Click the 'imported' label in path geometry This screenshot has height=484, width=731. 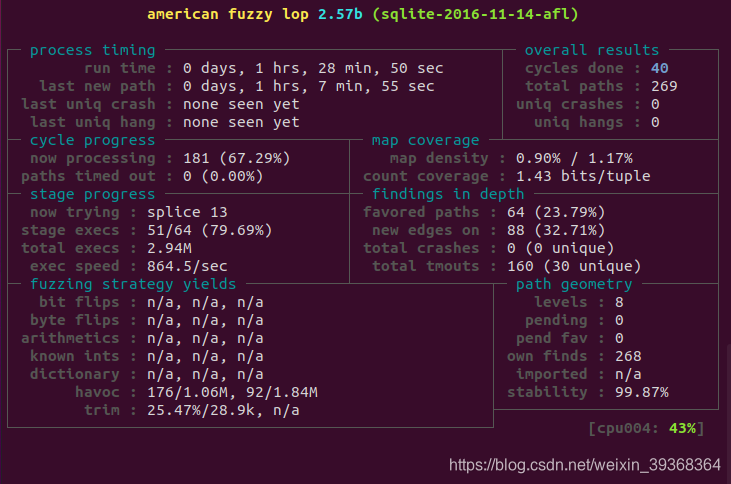pyautogui.click(x=552, y=374)
